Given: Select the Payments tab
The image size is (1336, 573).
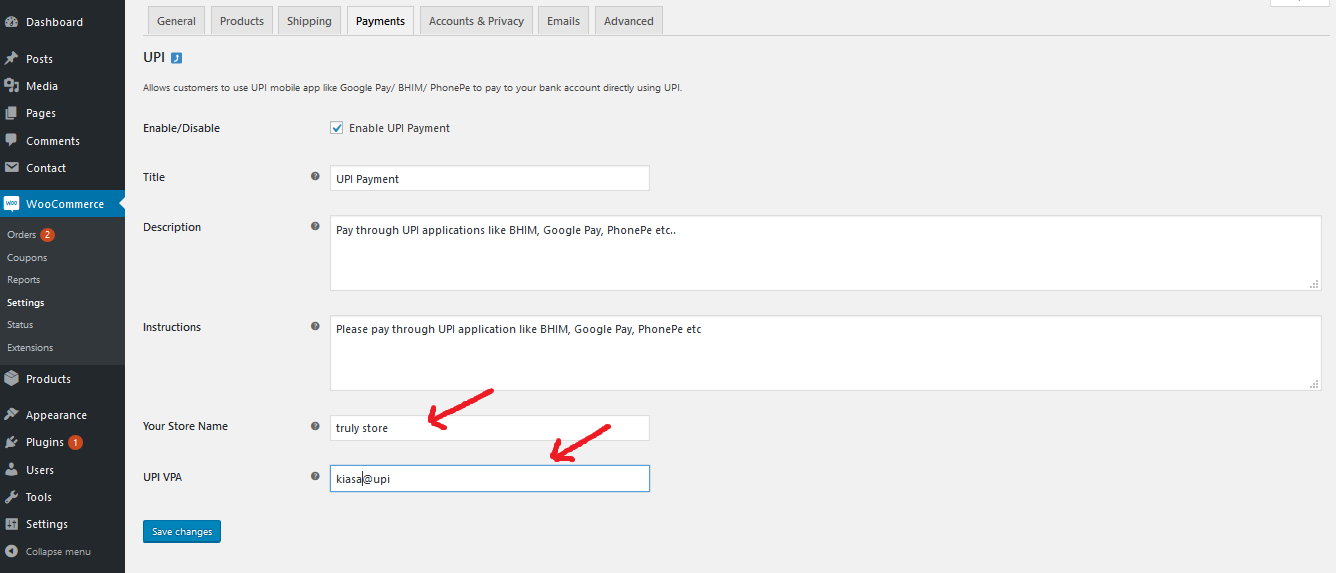Looking at the screenshot, I should [x=380, y=21].
